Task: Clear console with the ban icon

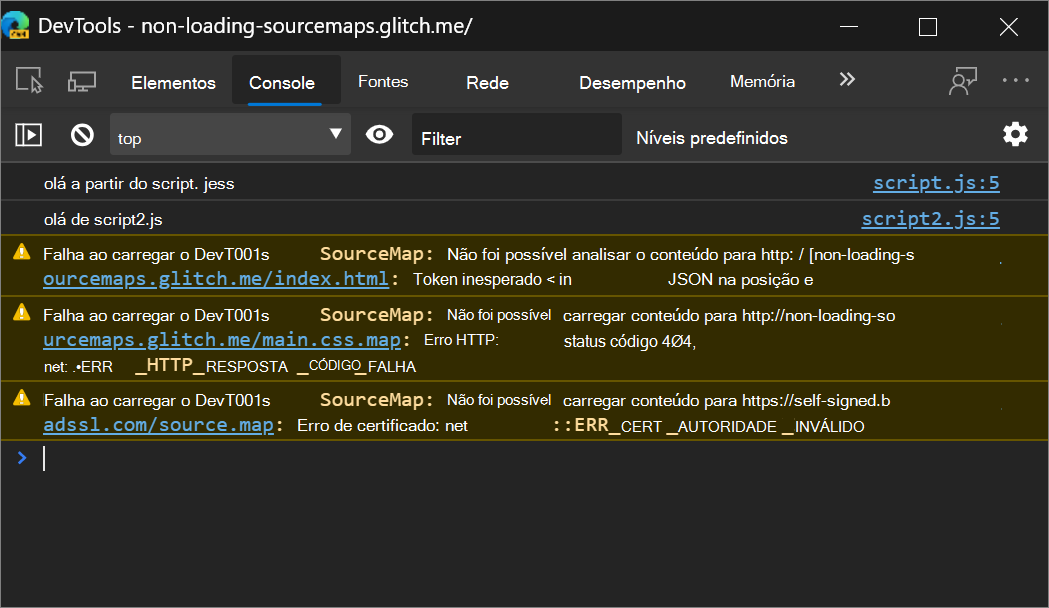Action: coord(81,135)
